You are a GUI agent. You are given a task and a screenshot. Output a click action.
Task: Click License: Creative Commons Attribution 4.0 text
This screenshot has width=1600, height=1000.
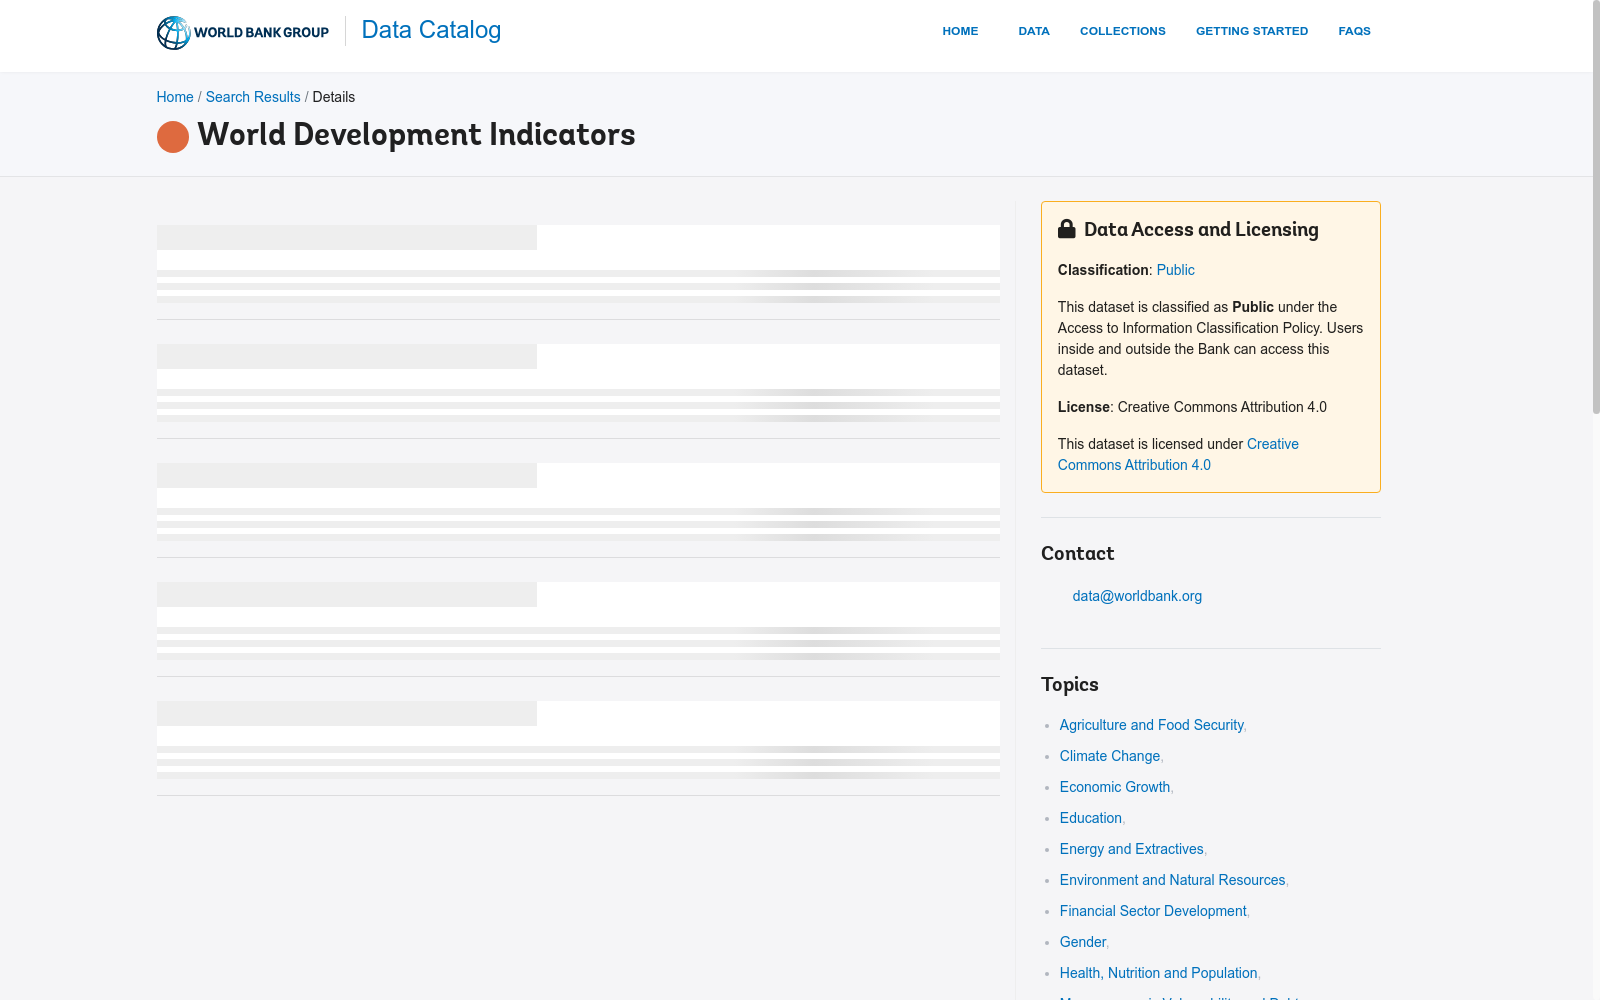(x=1192, y=407)
